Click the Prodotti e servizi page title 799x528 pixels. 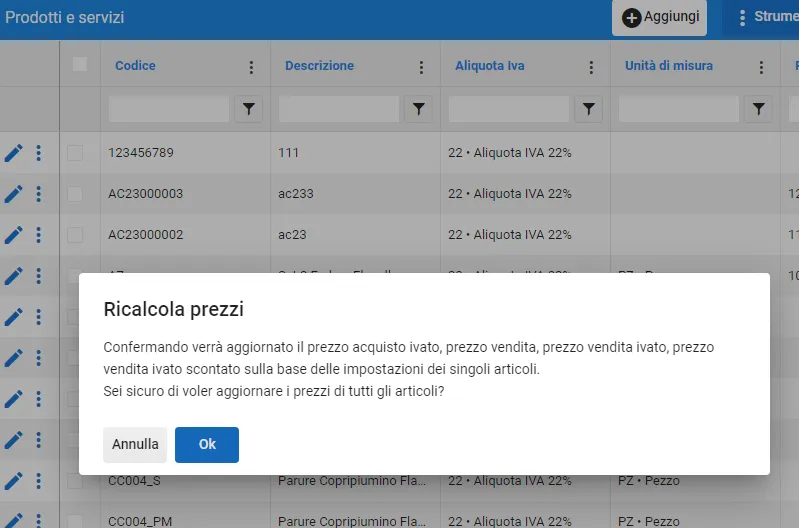click(x=65, y=17)
